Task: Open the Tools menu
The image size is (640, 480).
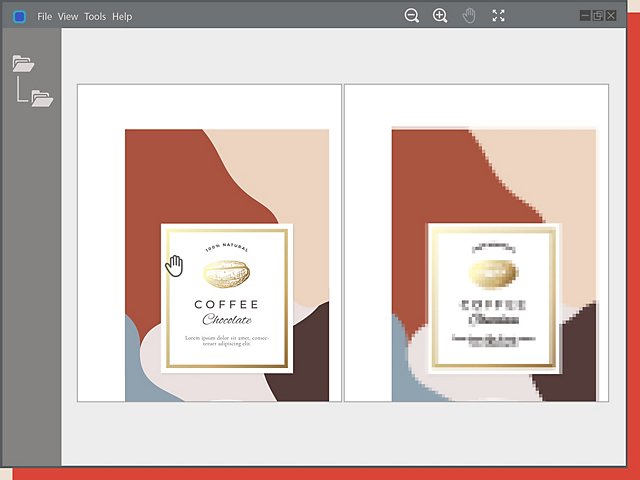Action: coord(95,17)
